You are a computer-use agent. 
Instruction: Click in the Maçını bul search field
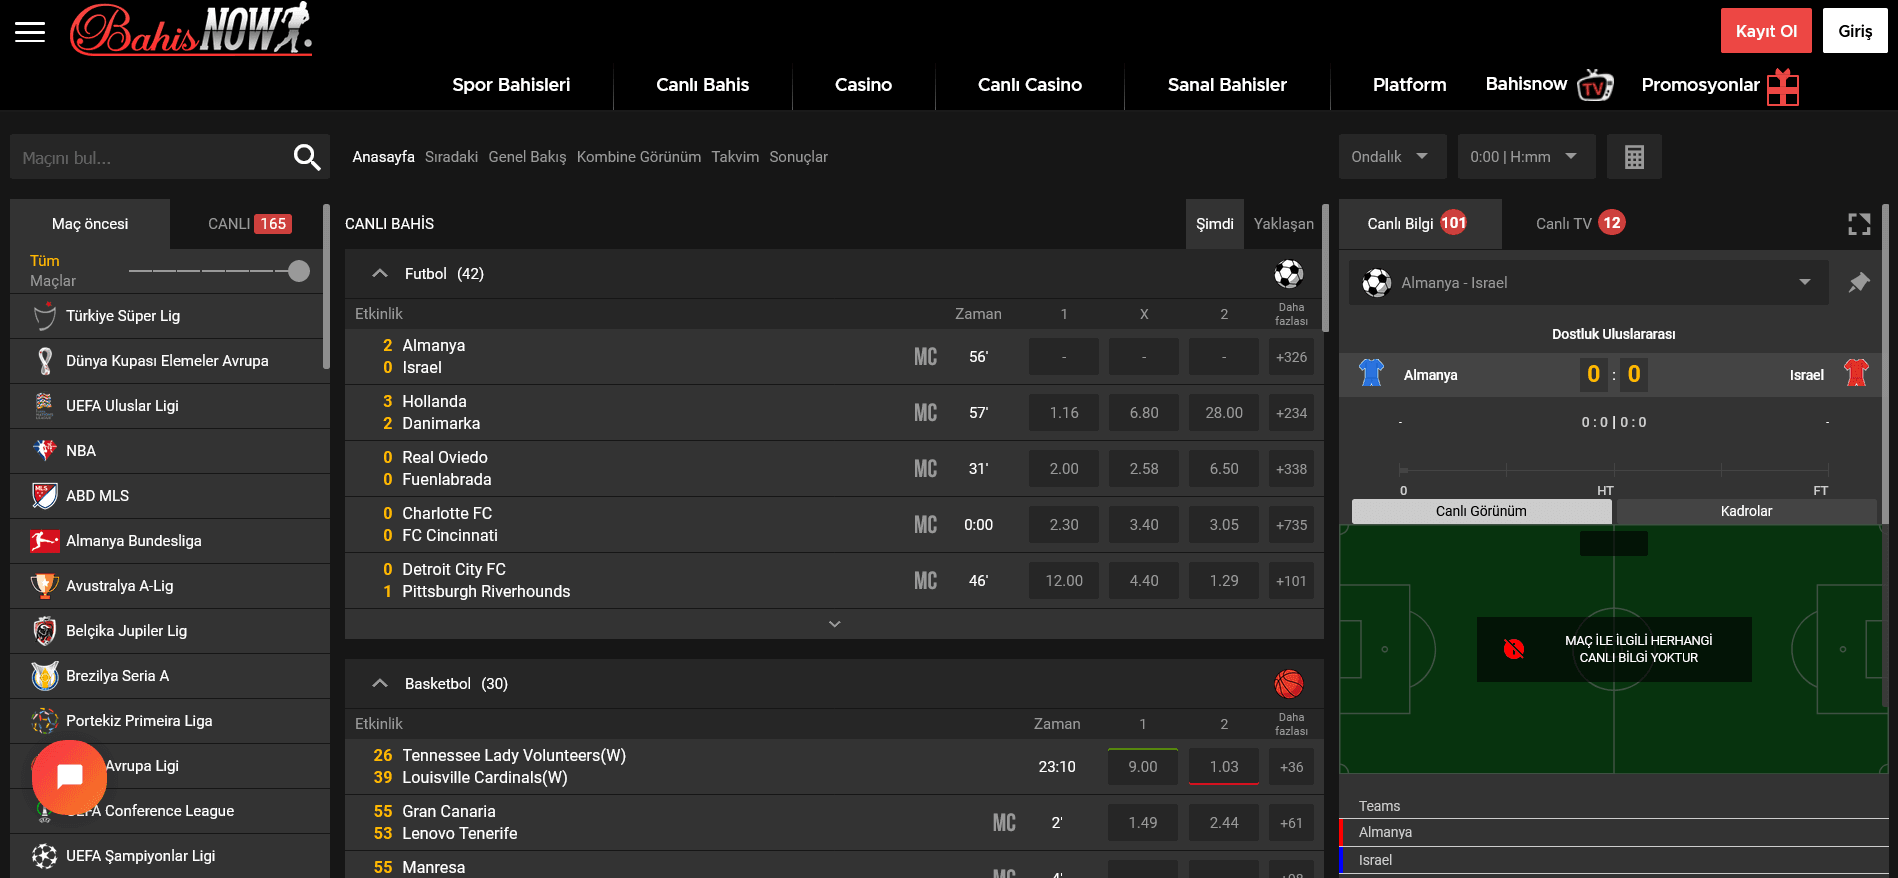point(150,158)
